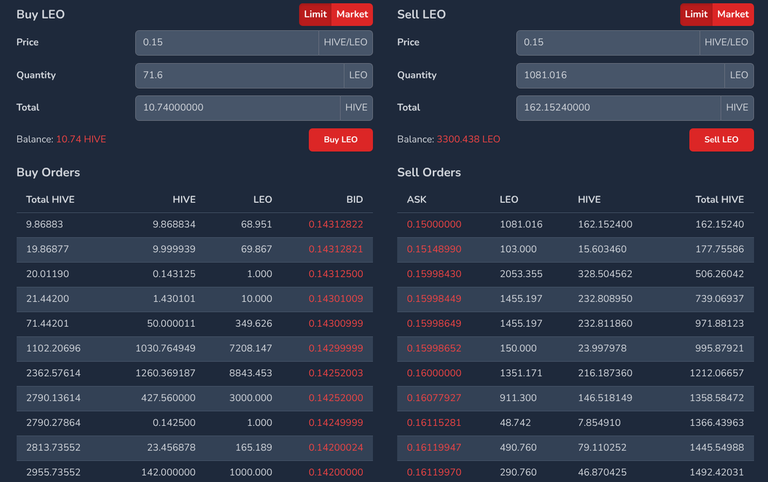Click bid price 0.14249999
The image size is (768, 482).
[x=336, y=423]
